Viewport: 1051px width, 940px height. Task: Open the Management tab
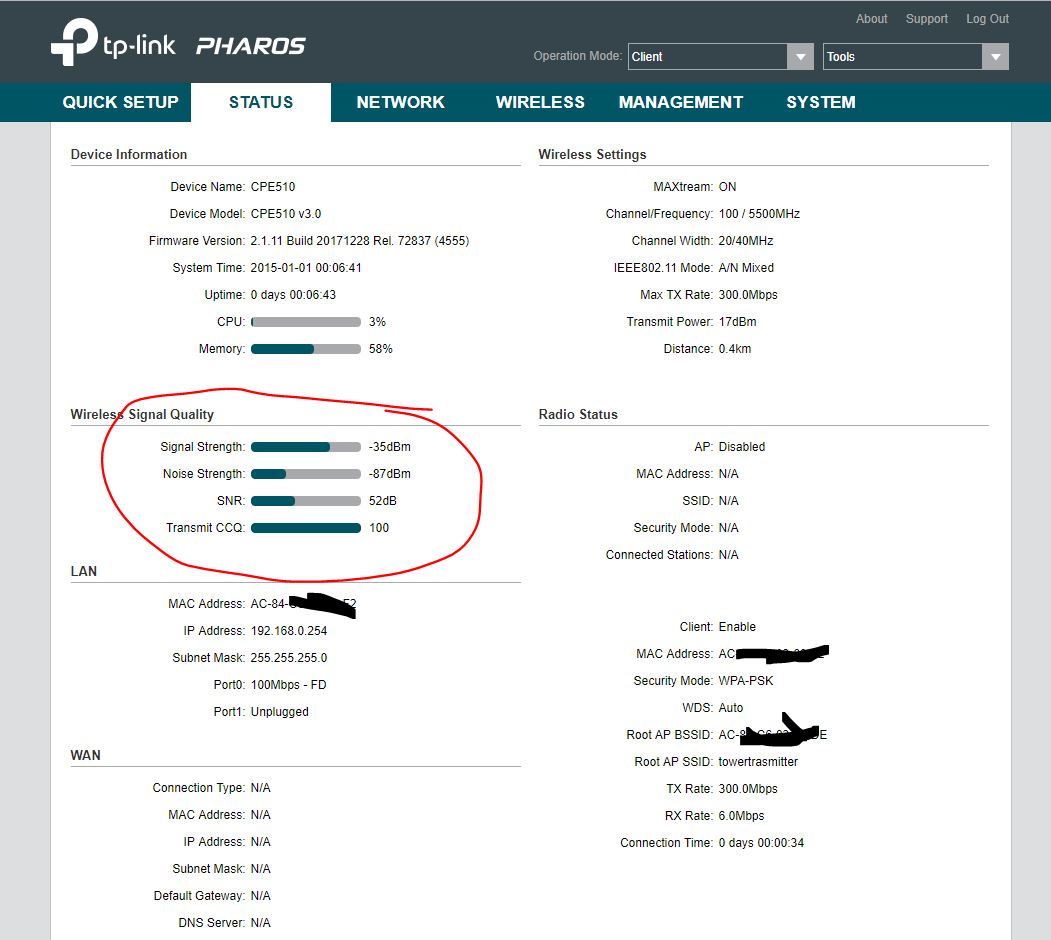point(681,102)
